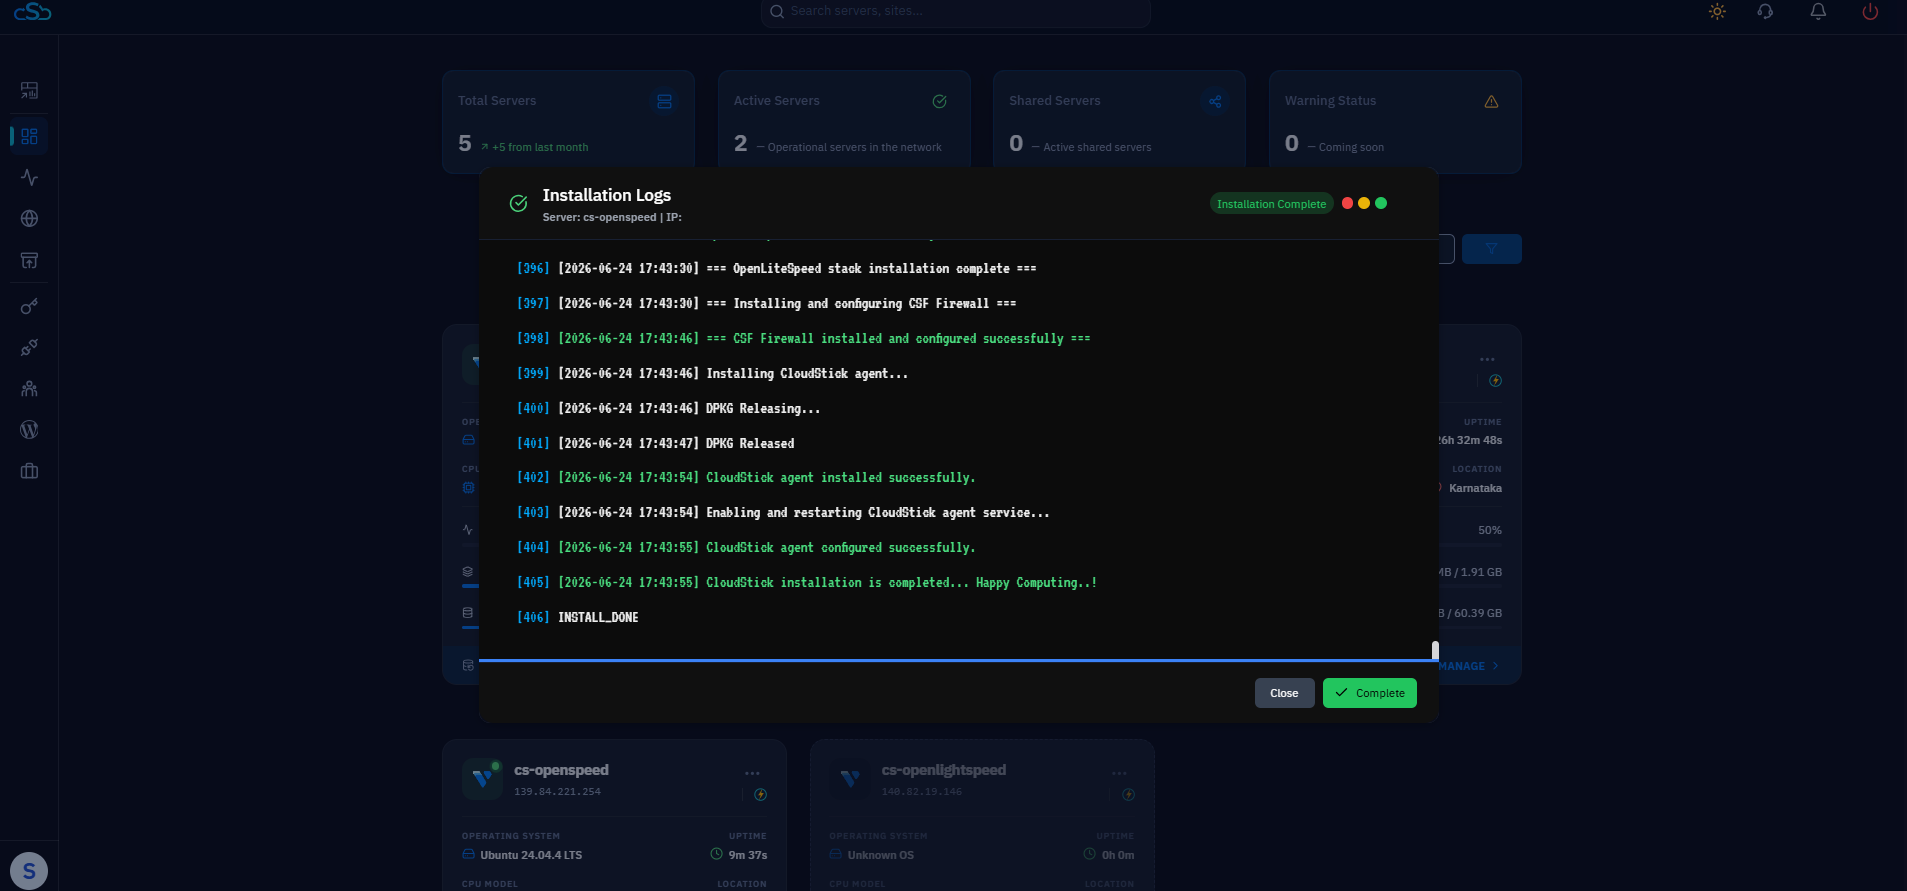Image resolution: width=1907 pixels, height=891 pixels.
Task: Click the funnel filter button behind the dialog
Action: [x=1491, y=249]
